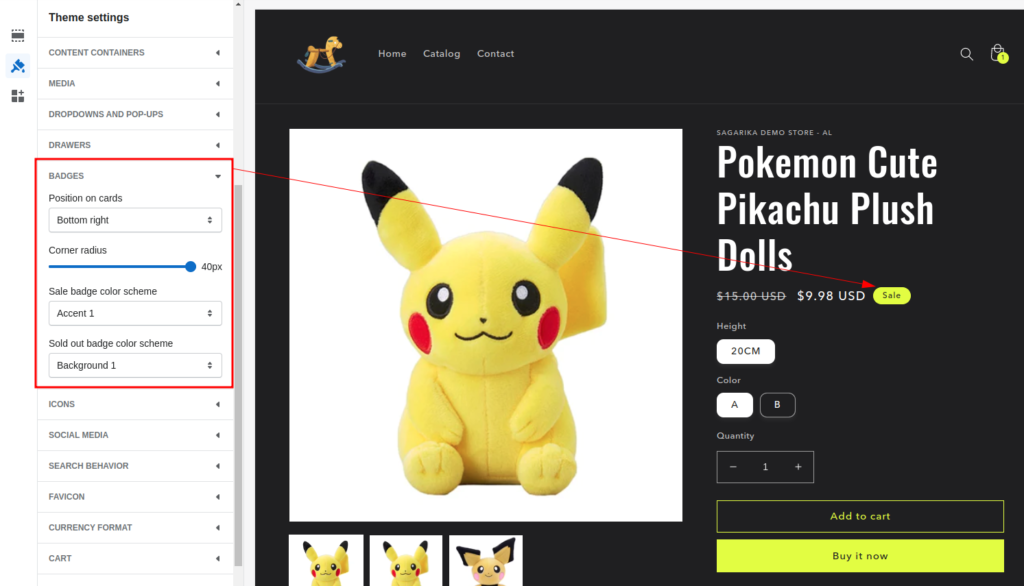
Task: Open the Catalog menu link
Action: pyautogui.click(x=441, y=54)
